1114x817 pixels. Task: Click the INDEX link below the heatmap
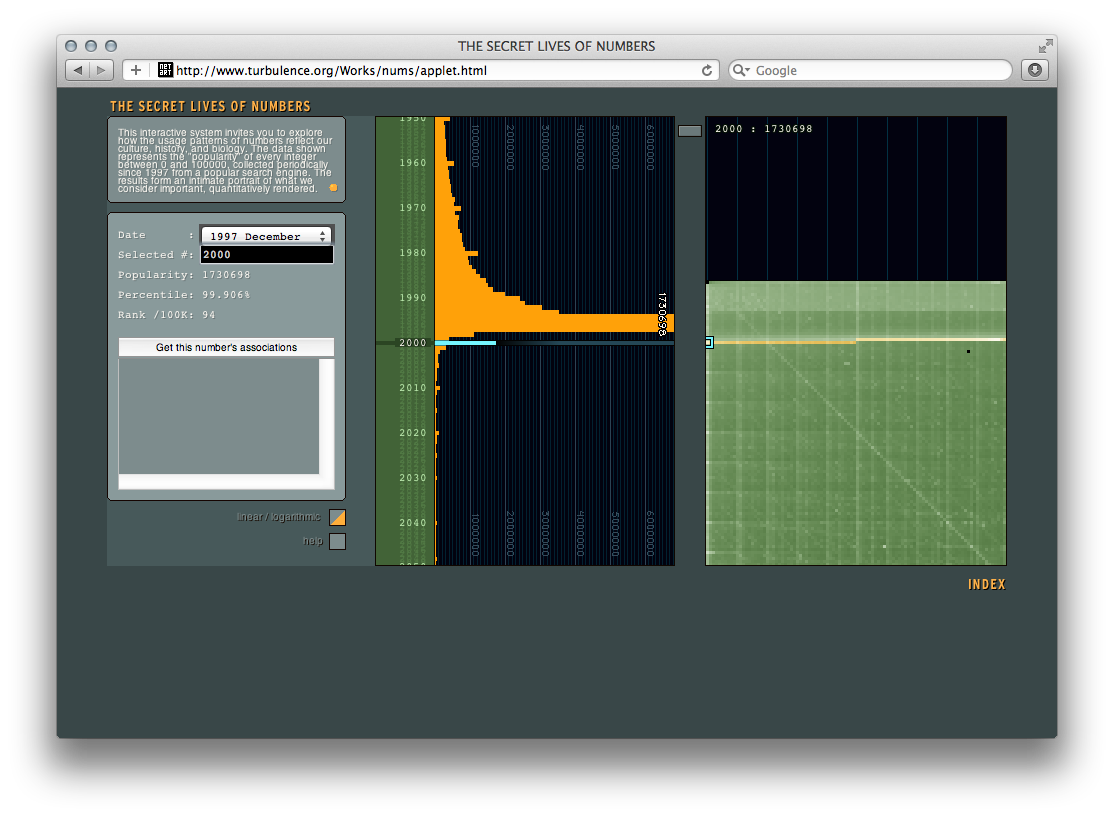tap(986, 584)
